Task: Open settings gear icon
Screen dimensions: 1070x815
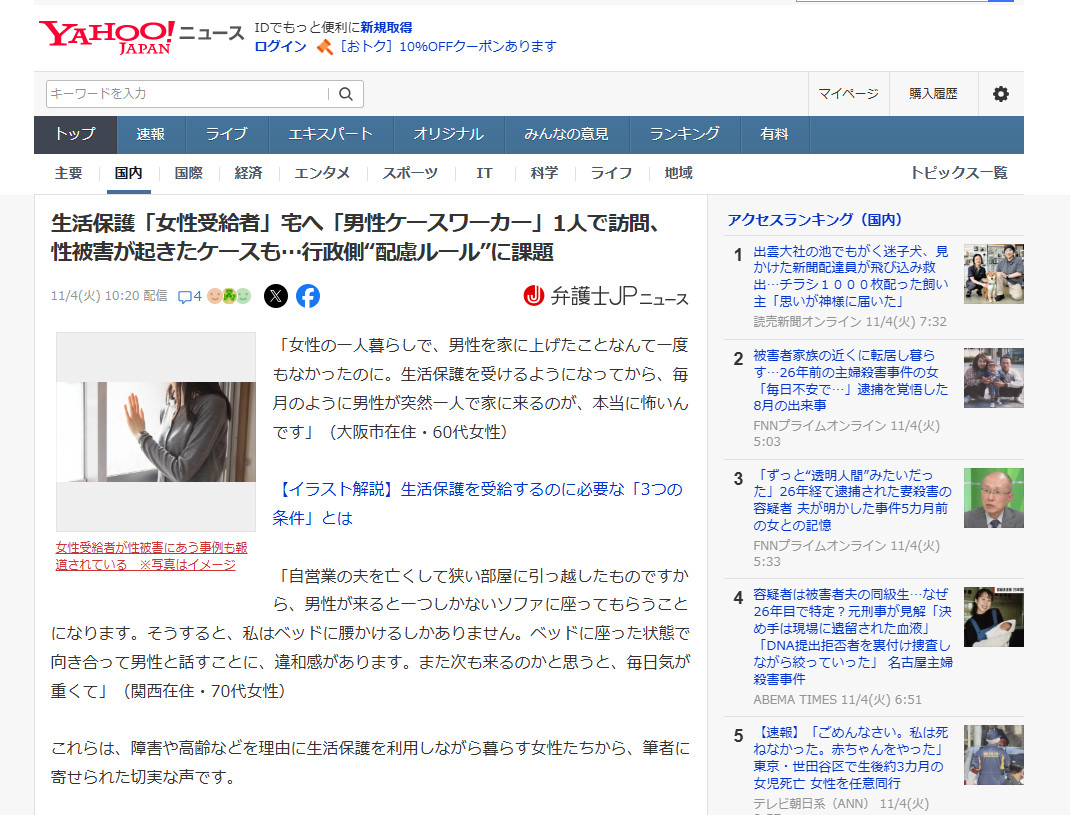Action: click(x=1000, y=94)
